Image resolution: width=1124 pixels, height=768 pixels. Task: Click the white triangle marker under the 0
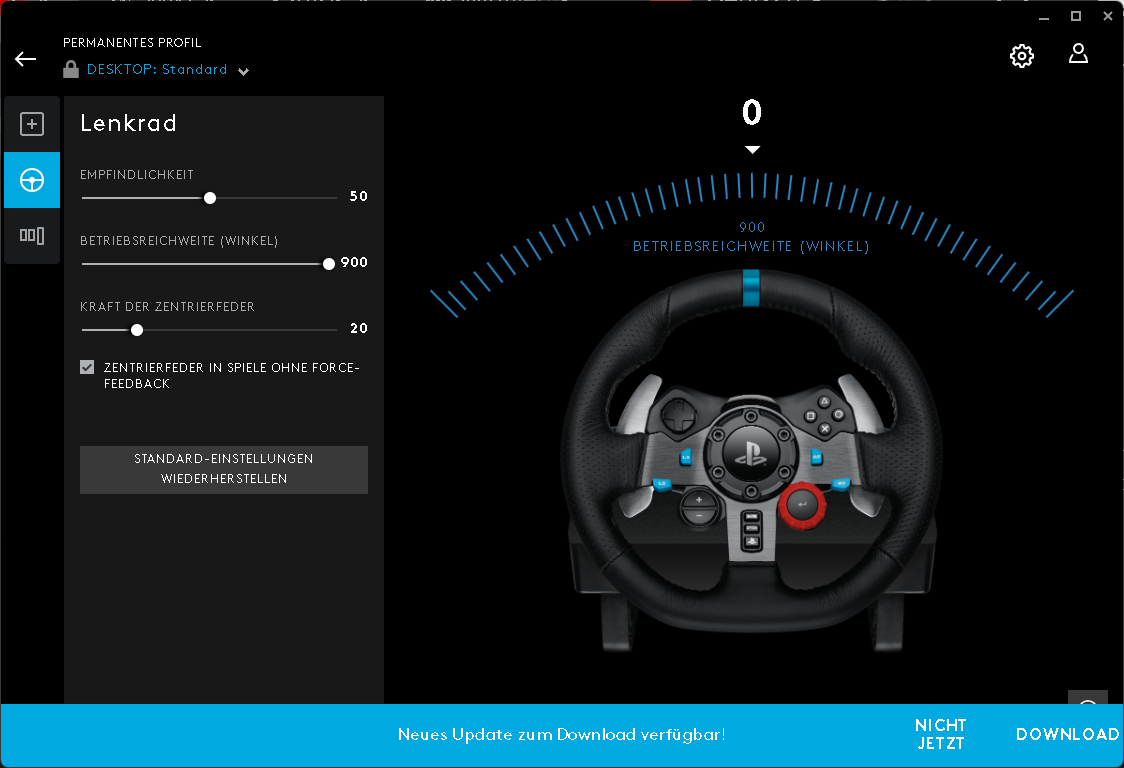click(752, 150)
